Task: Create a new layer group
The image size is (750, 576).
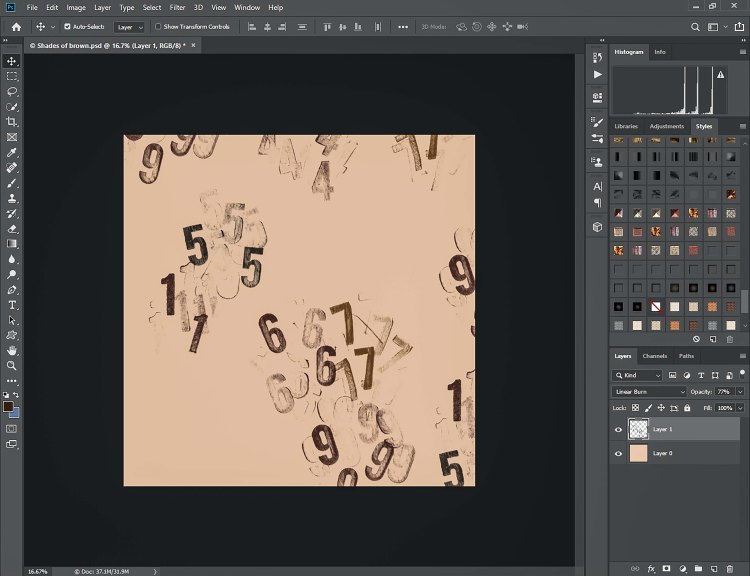Action: pos(698,569)
